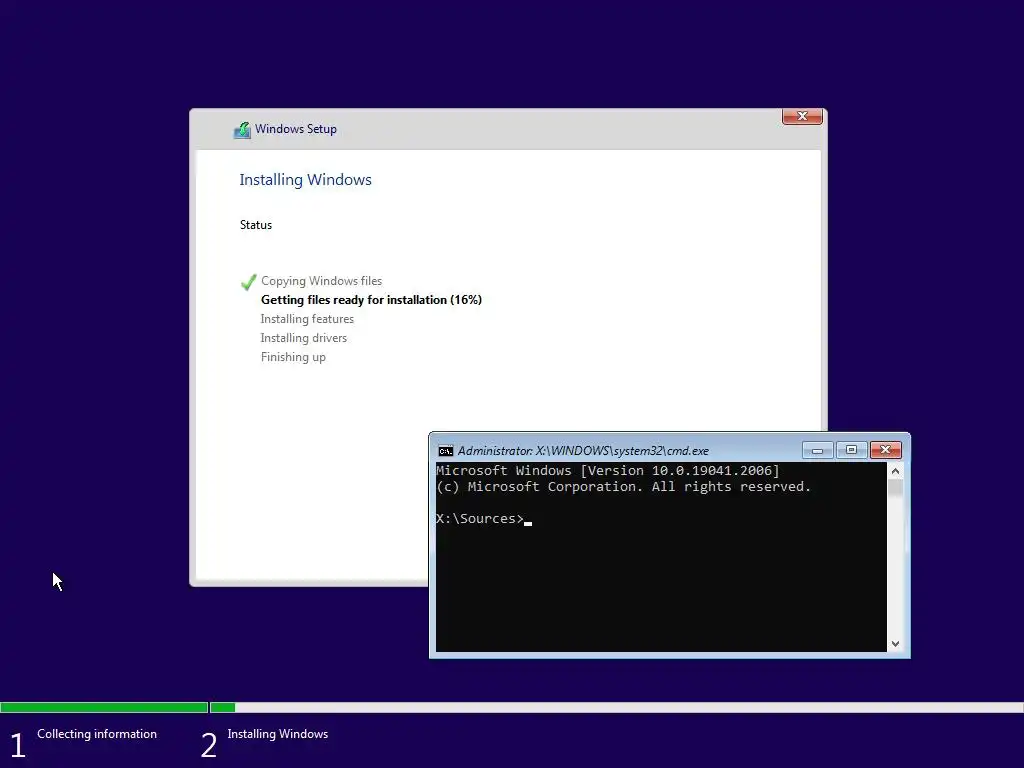
Task: Click the Installing Windows progress bar segment
Action: pyautogui.click(x=616, y=707)
